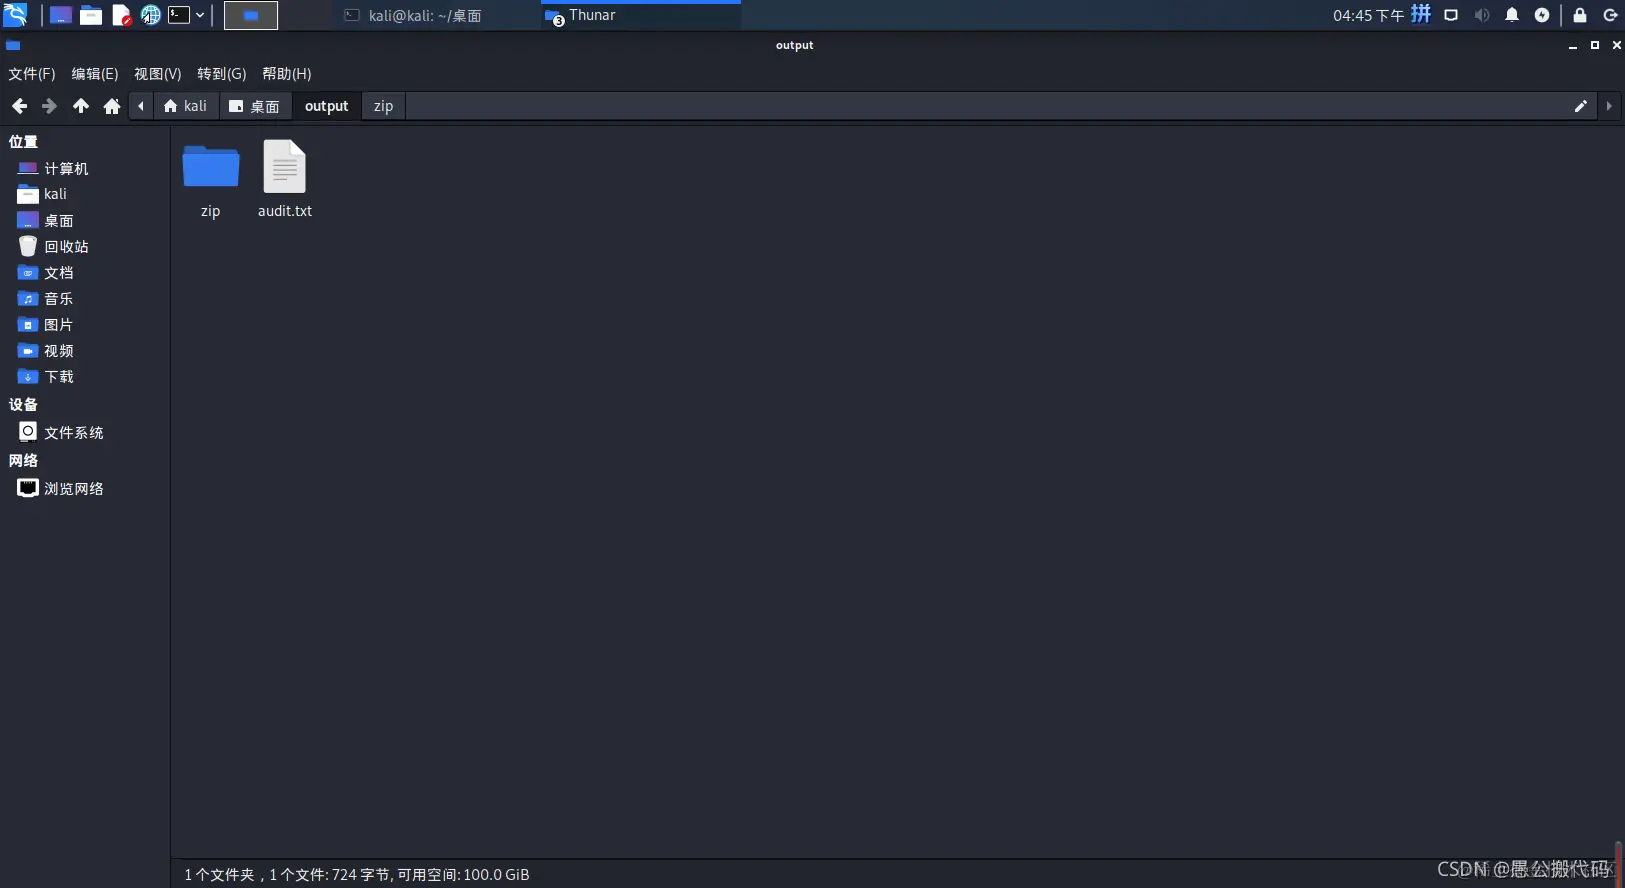The width and height of the screenshot is (1625, 888).
Task: Switch to kali@kali terminal window
Action: tap(423, 15)
